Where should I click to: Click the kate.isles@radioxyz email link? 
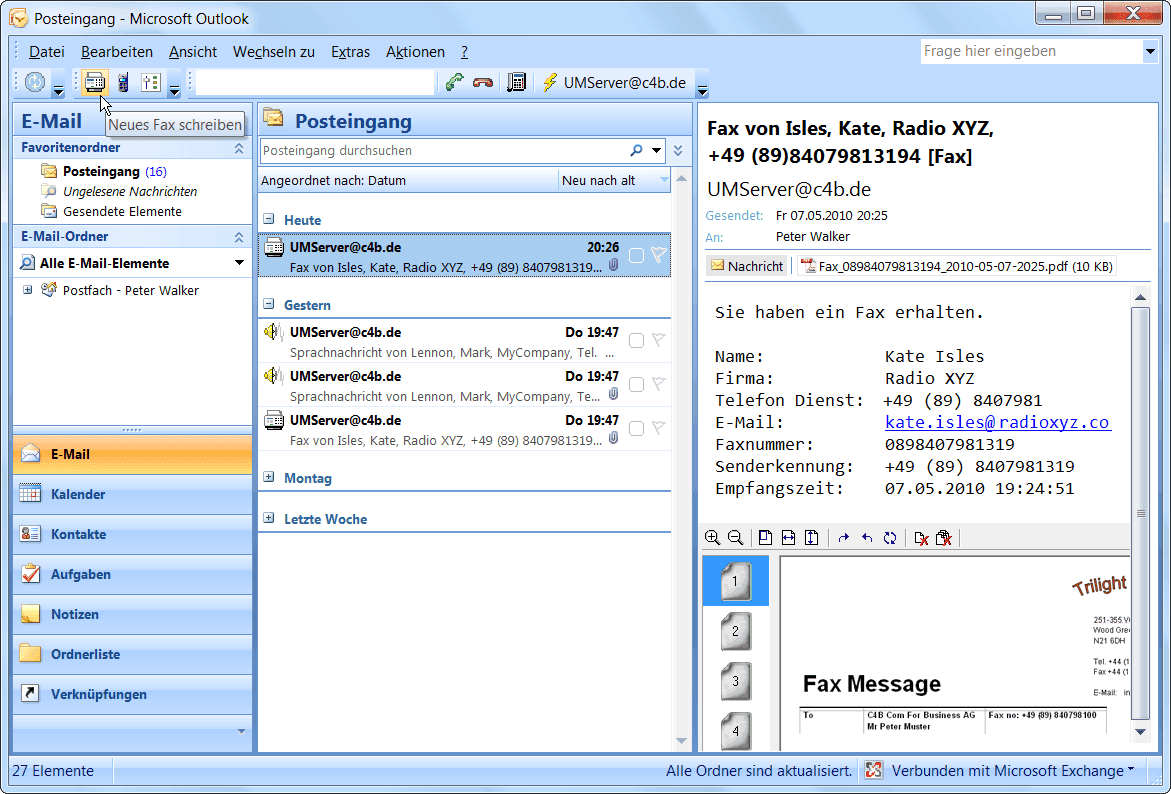click(997, 422)
